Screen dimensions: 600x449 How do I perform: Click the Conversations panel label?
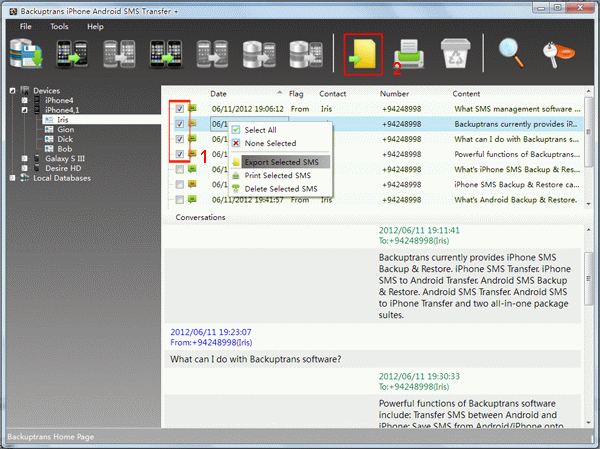click(x=200, y=217)
